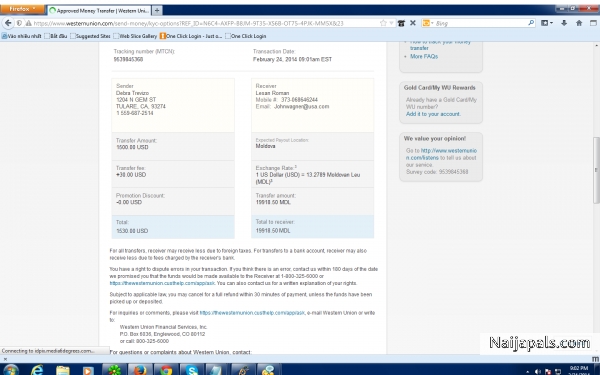The height and width of the screenshot is (375, 600).
Task: Click the site identity warning triangle in address bar
Action: point(28,23)
